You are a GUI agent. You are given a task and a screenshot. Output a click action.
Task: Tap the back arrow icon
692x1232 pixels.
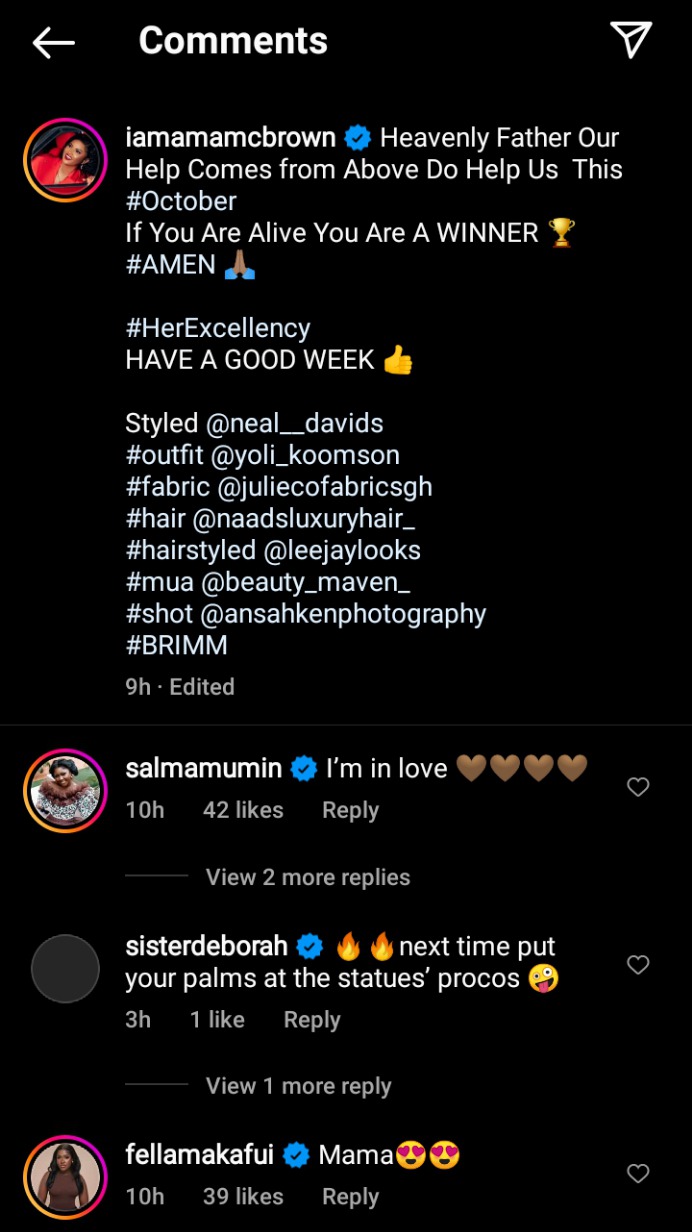(54, 42)
